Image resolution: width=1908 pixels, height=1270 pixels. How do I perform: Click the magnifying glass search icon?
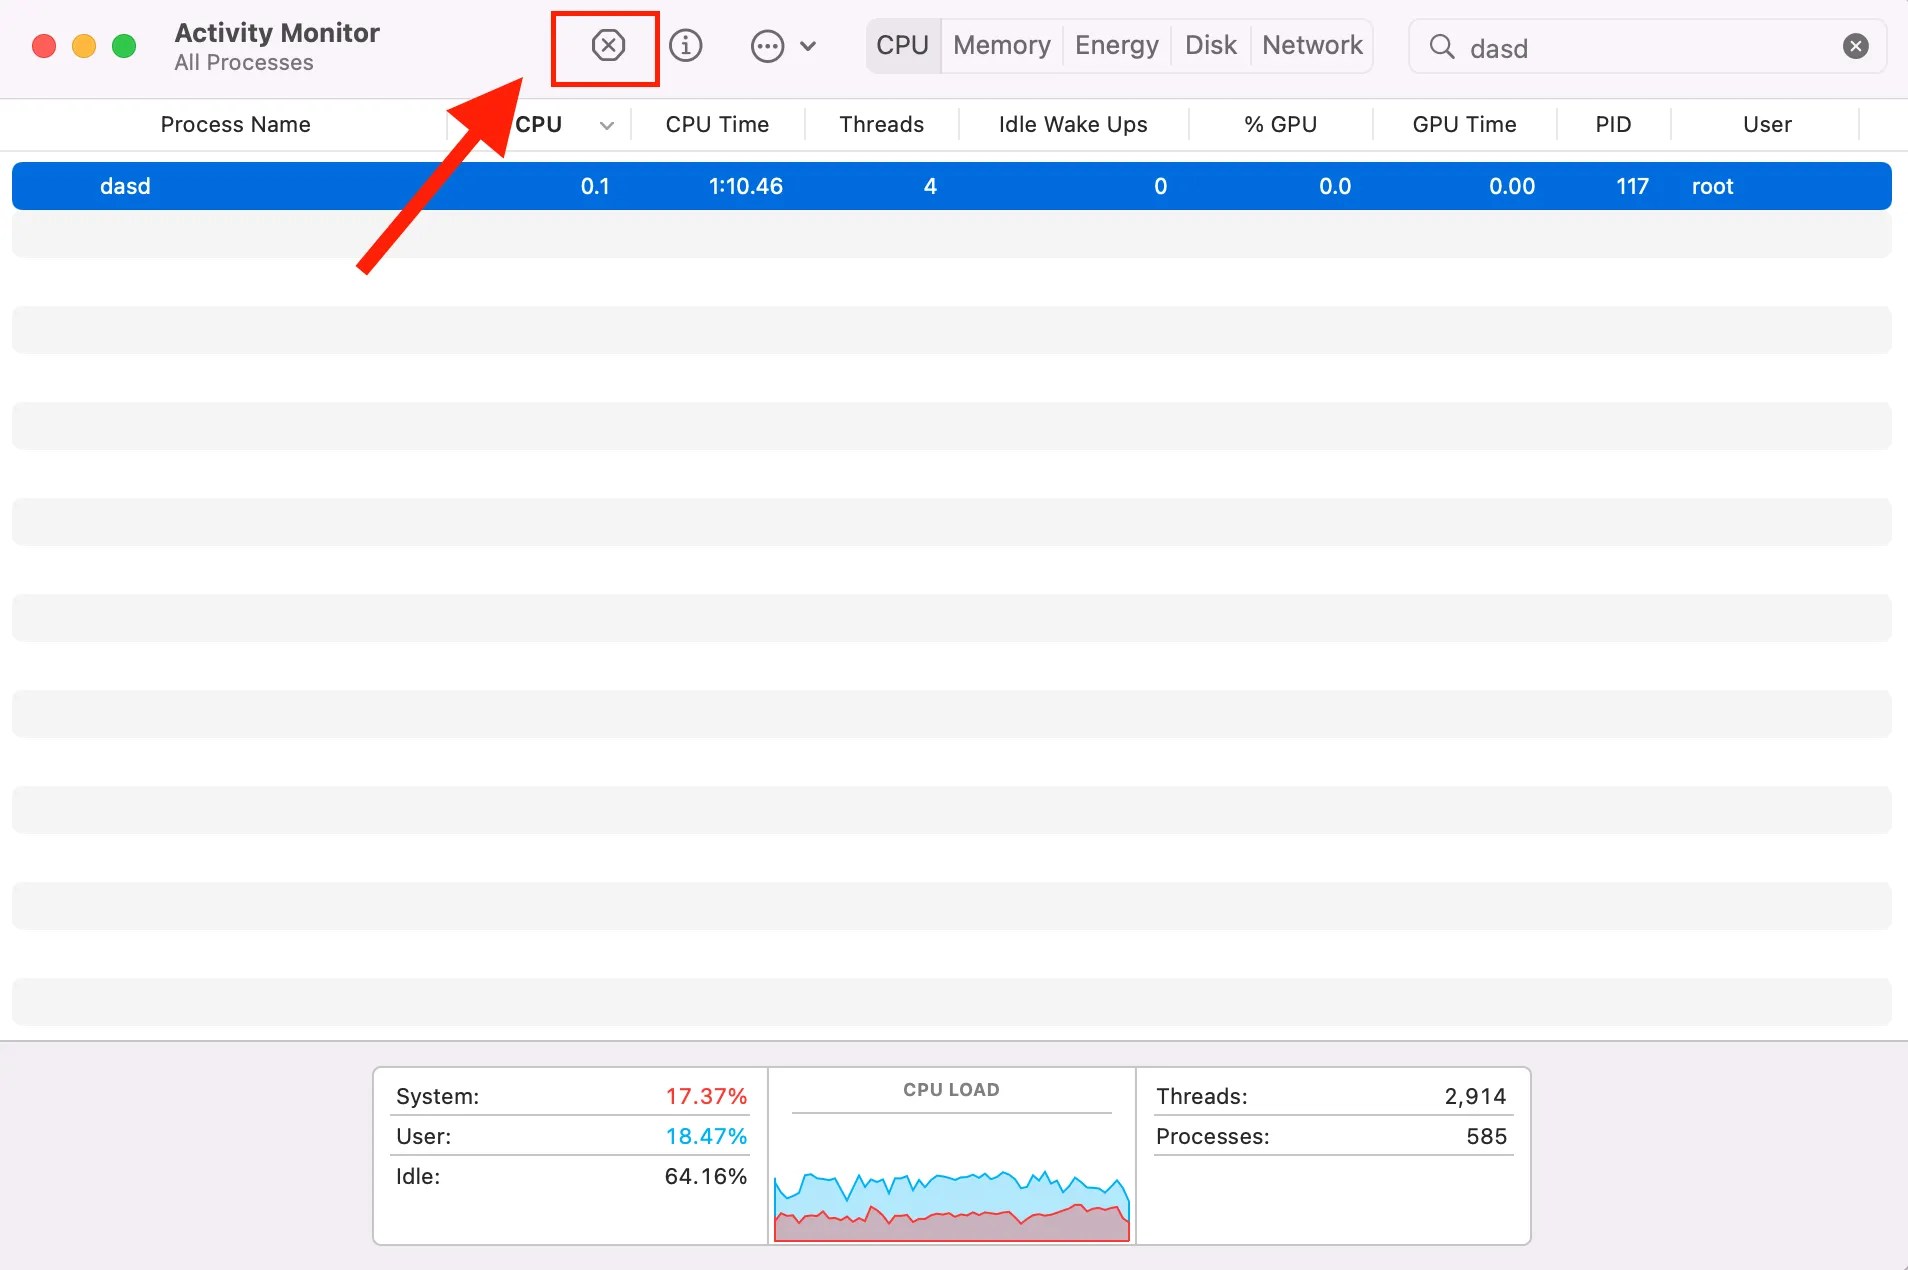click(1442, 47)
